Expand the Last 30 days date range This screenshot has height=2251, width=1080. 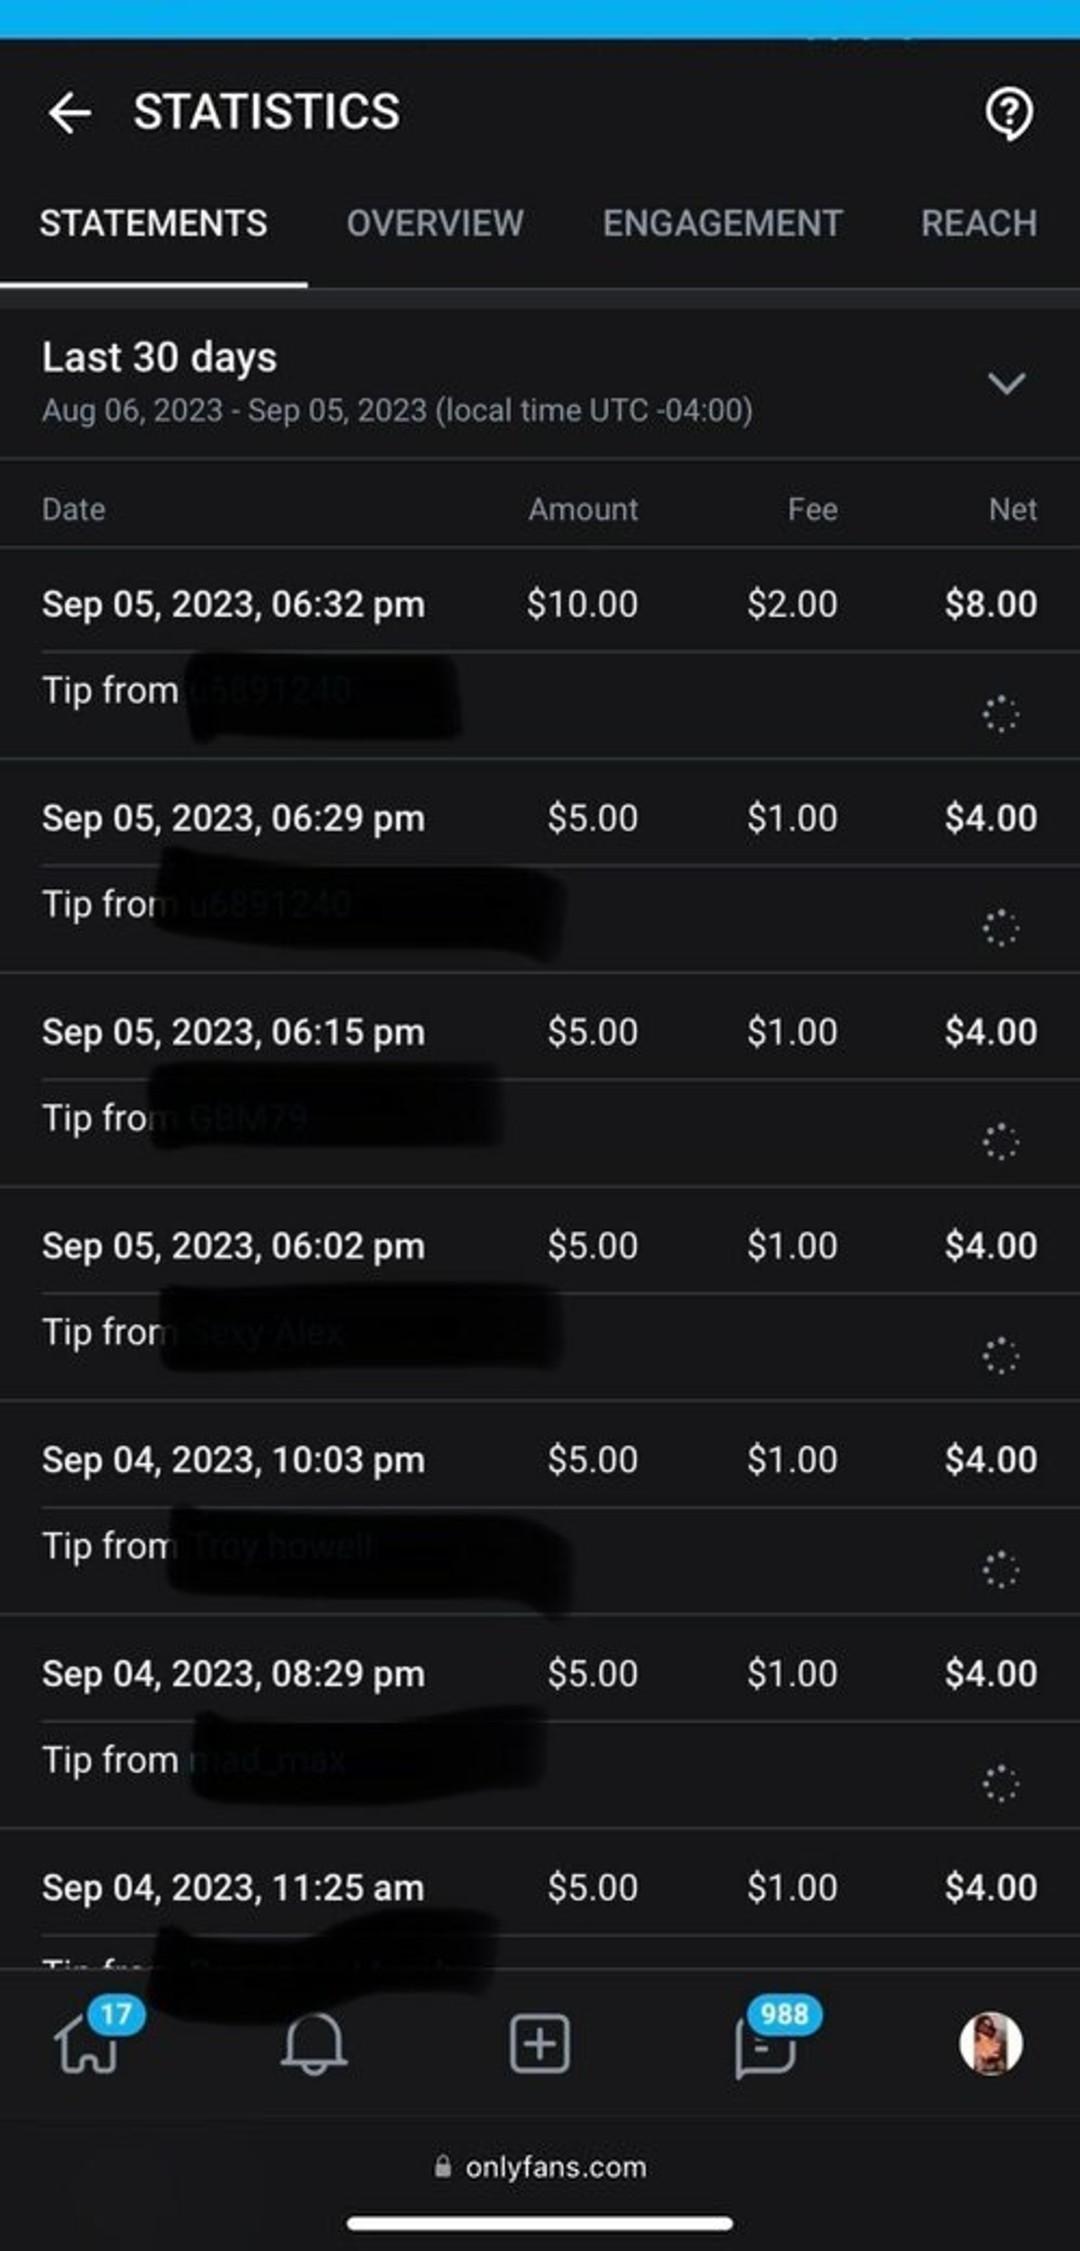(x=1006, y=383)
